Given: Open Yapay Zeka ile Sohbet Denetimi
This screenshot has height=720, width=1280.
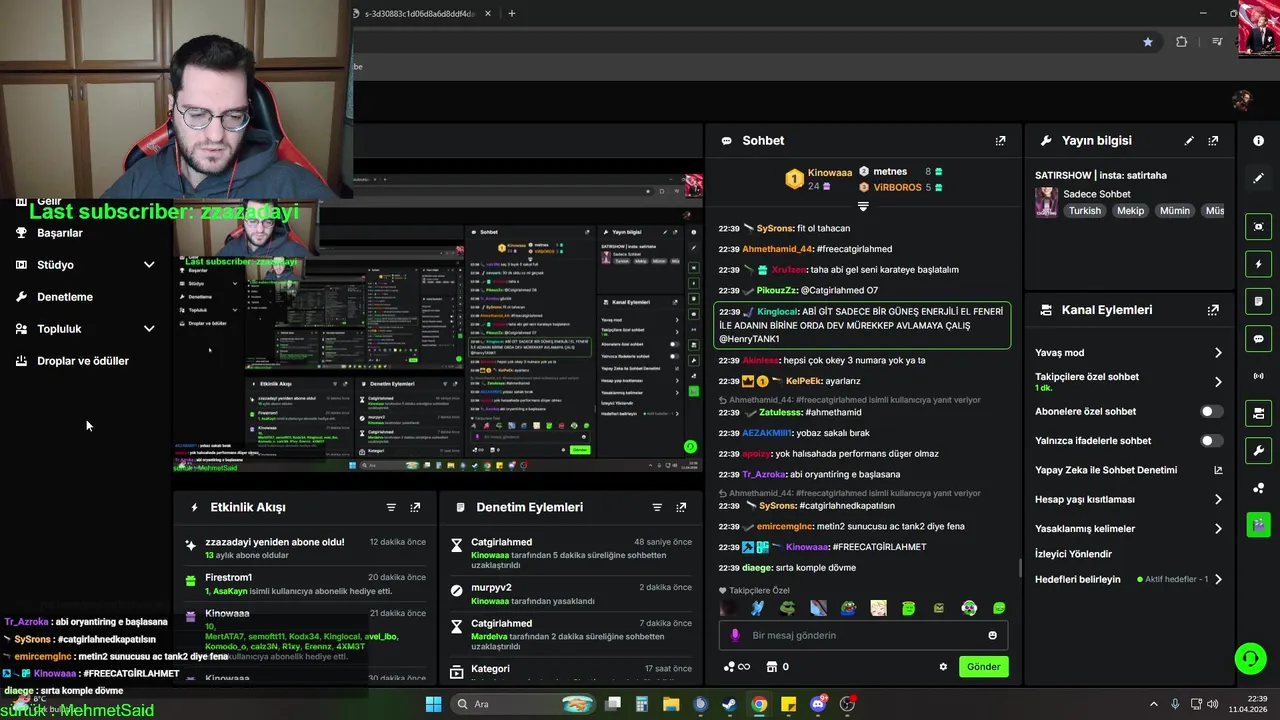Looking at the screenshot, I should click(1128, 470).
